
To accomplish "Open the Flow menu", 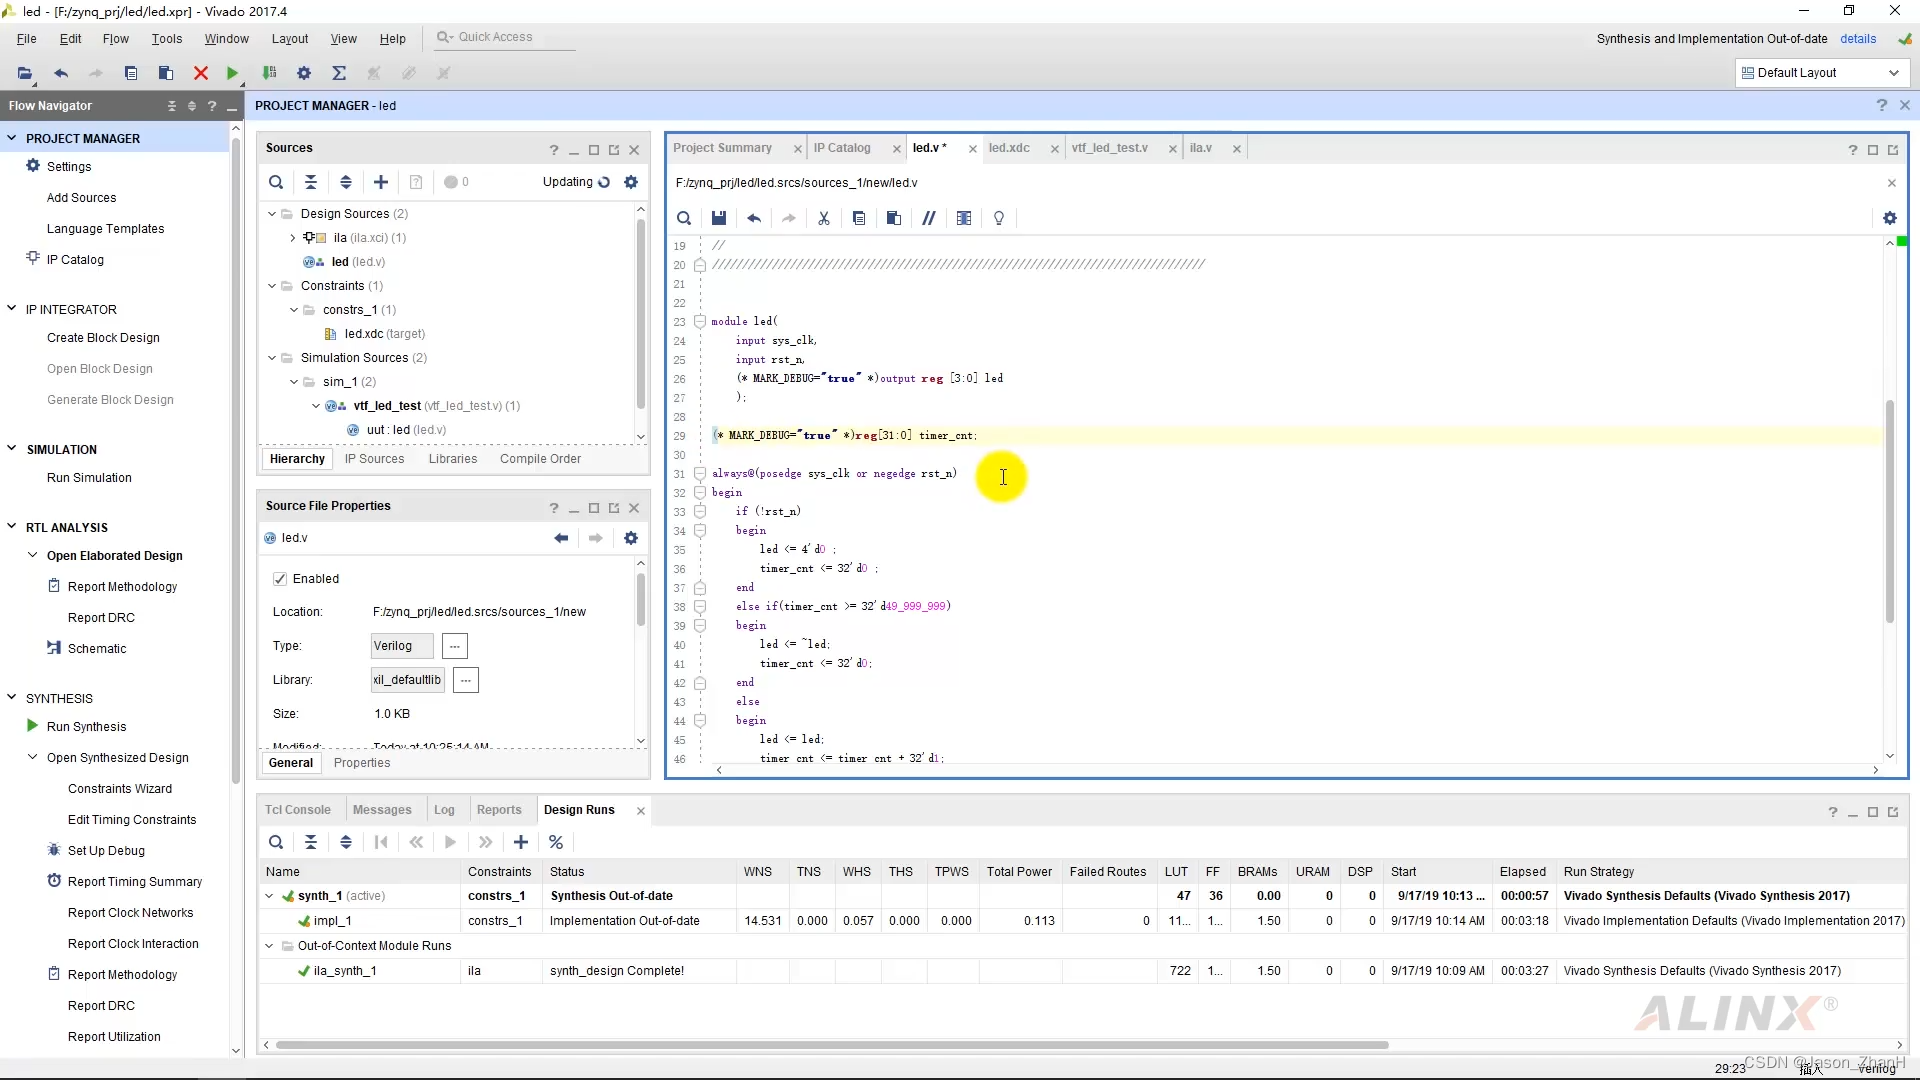I will [x=115, y=39].
